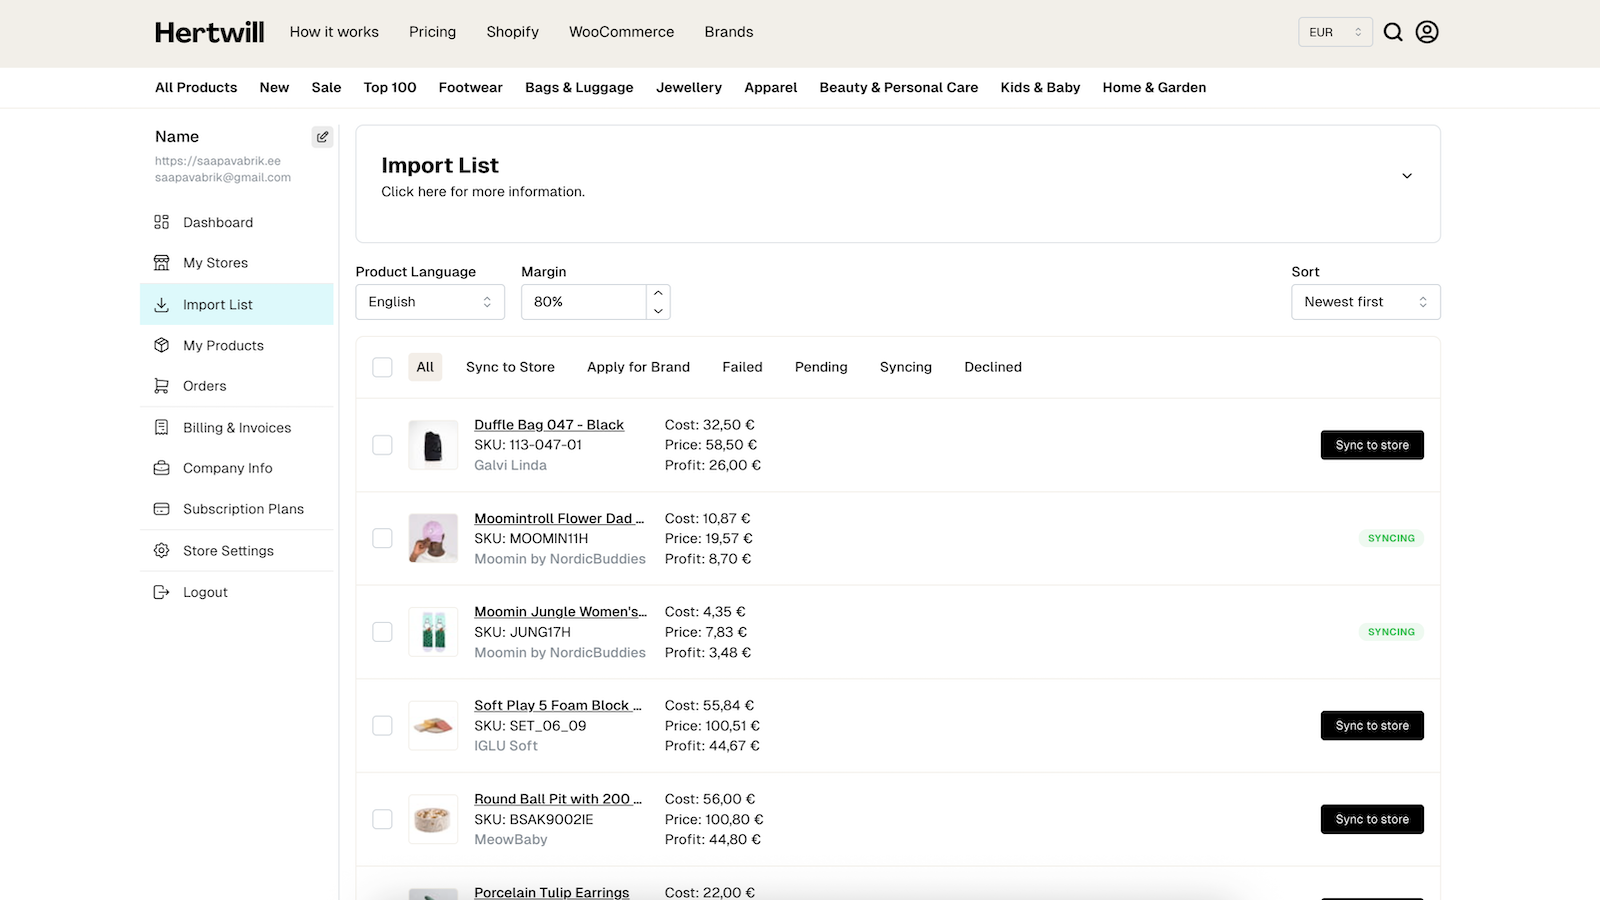Select the Failed filter tab
Screen dimensions: 1600x900
(x=742, y=367)
